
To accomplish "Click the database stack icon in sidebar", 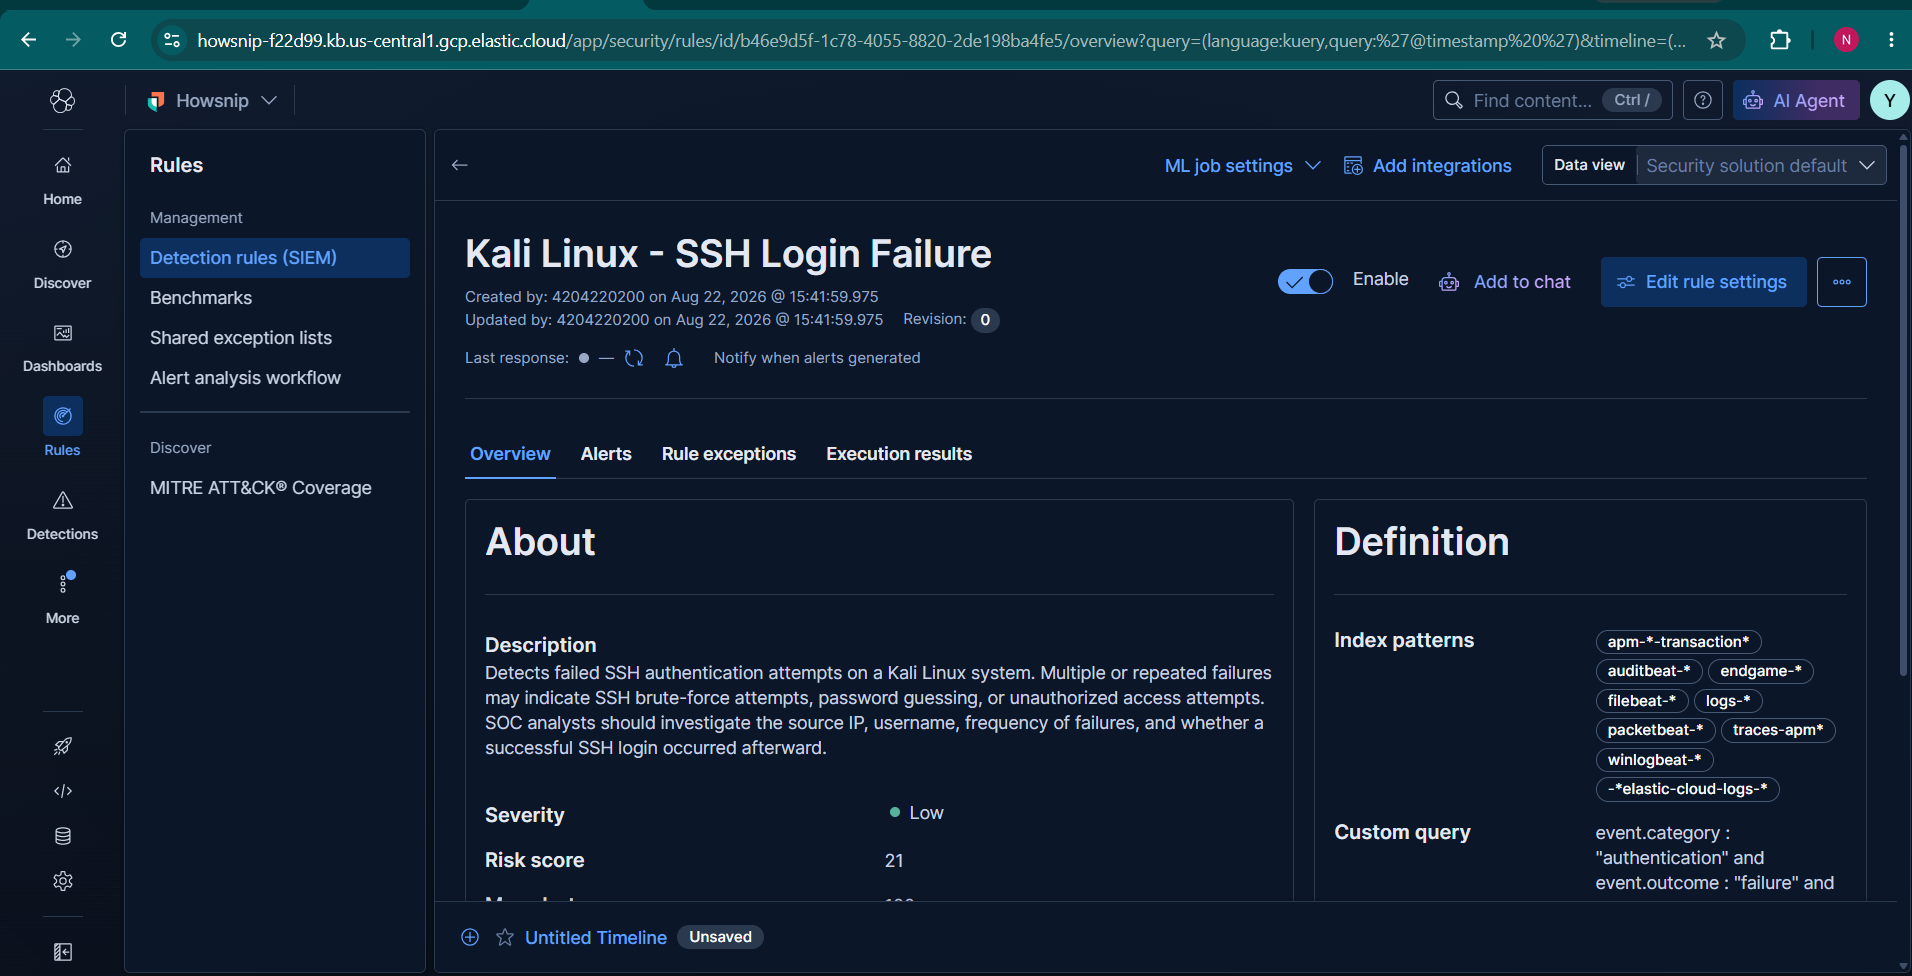I will click(x=63, y=836).
